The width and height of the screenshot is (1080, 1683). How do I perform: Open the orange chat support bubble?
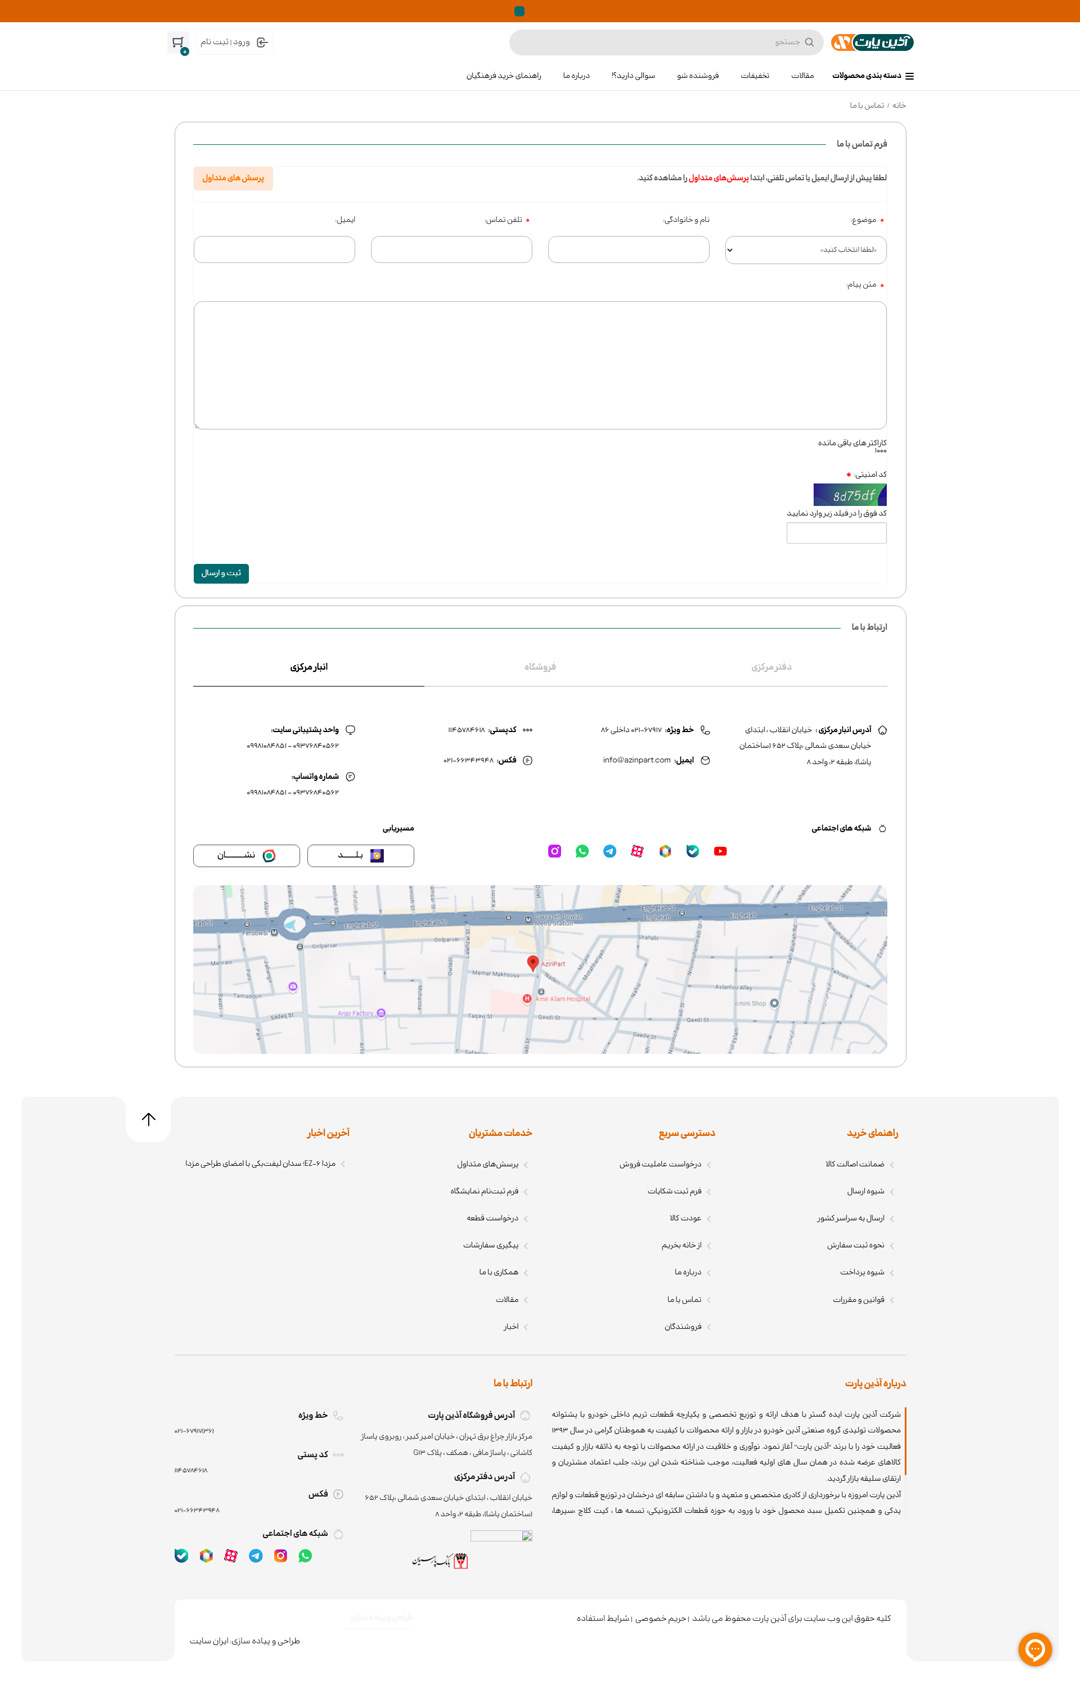tap(1035, 1648)
